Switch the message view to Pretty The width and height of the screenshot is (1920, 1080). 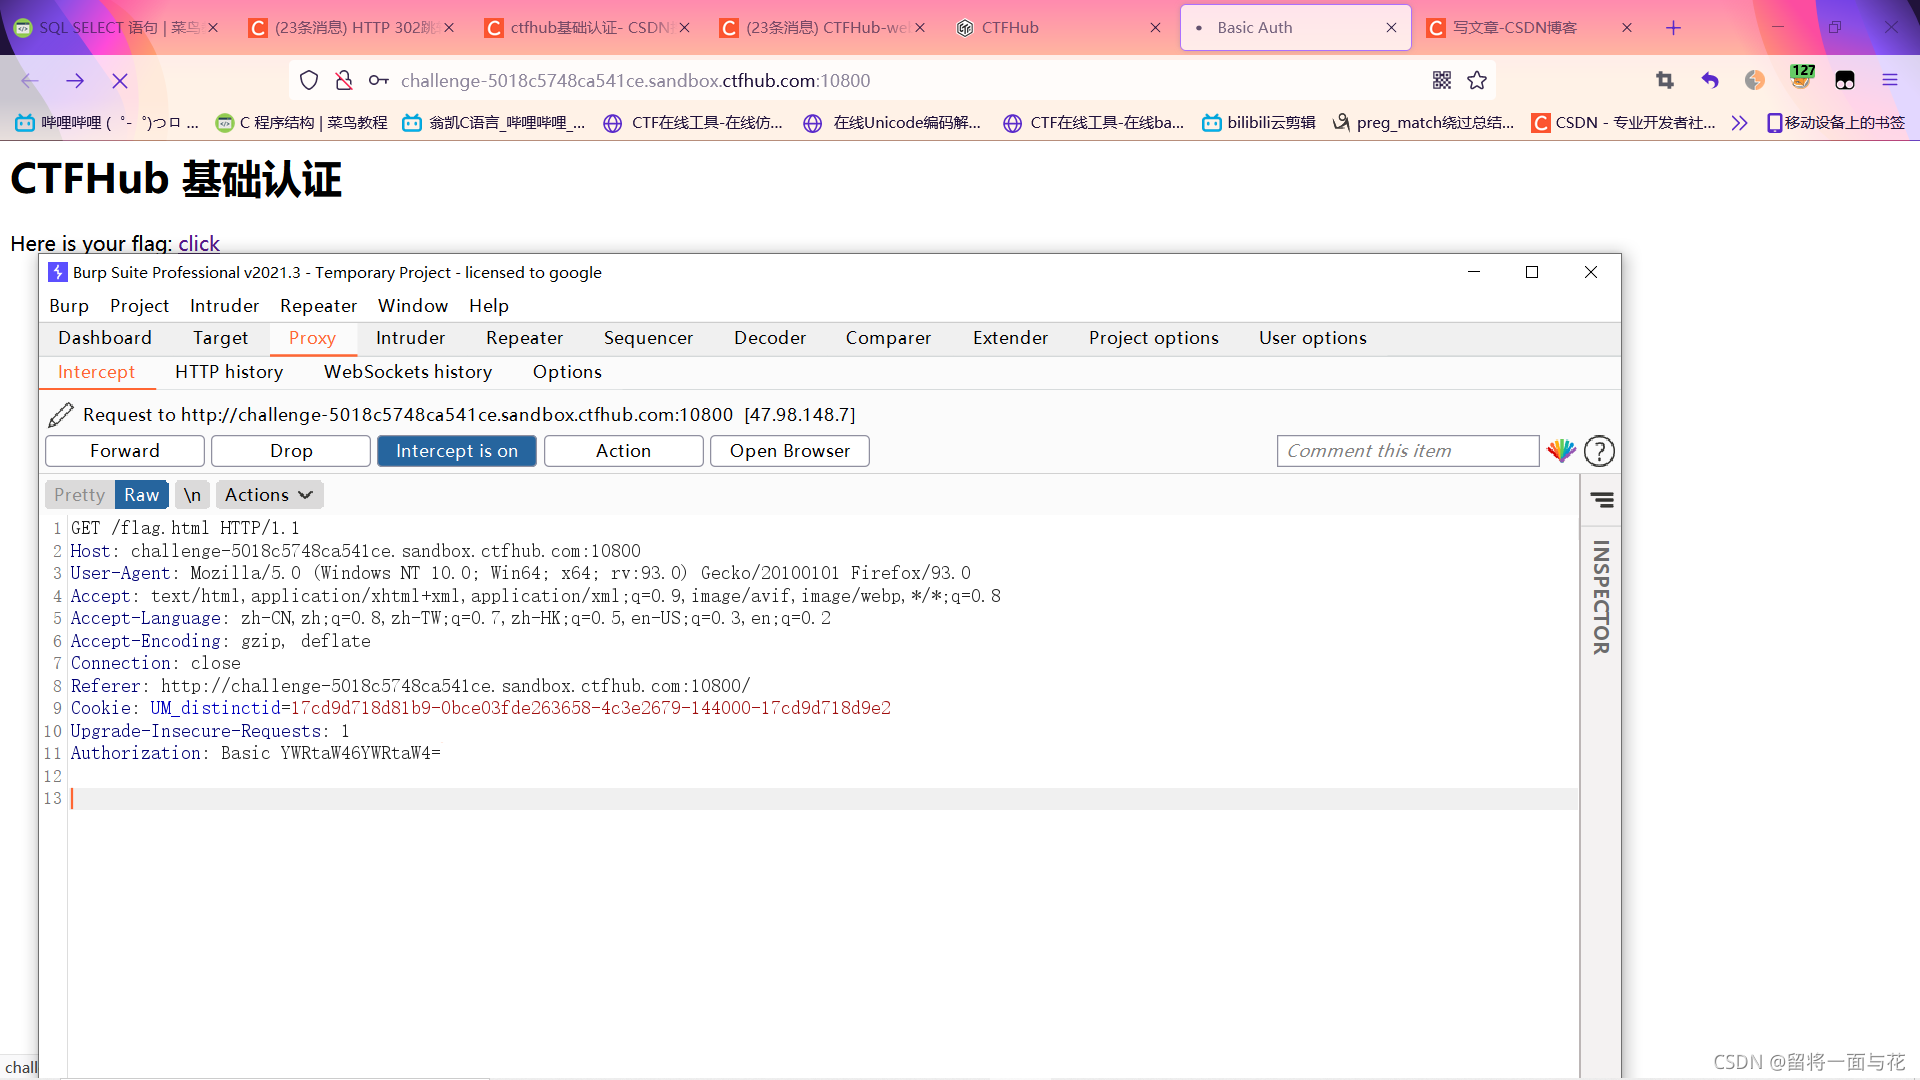(x=79, y=495)
